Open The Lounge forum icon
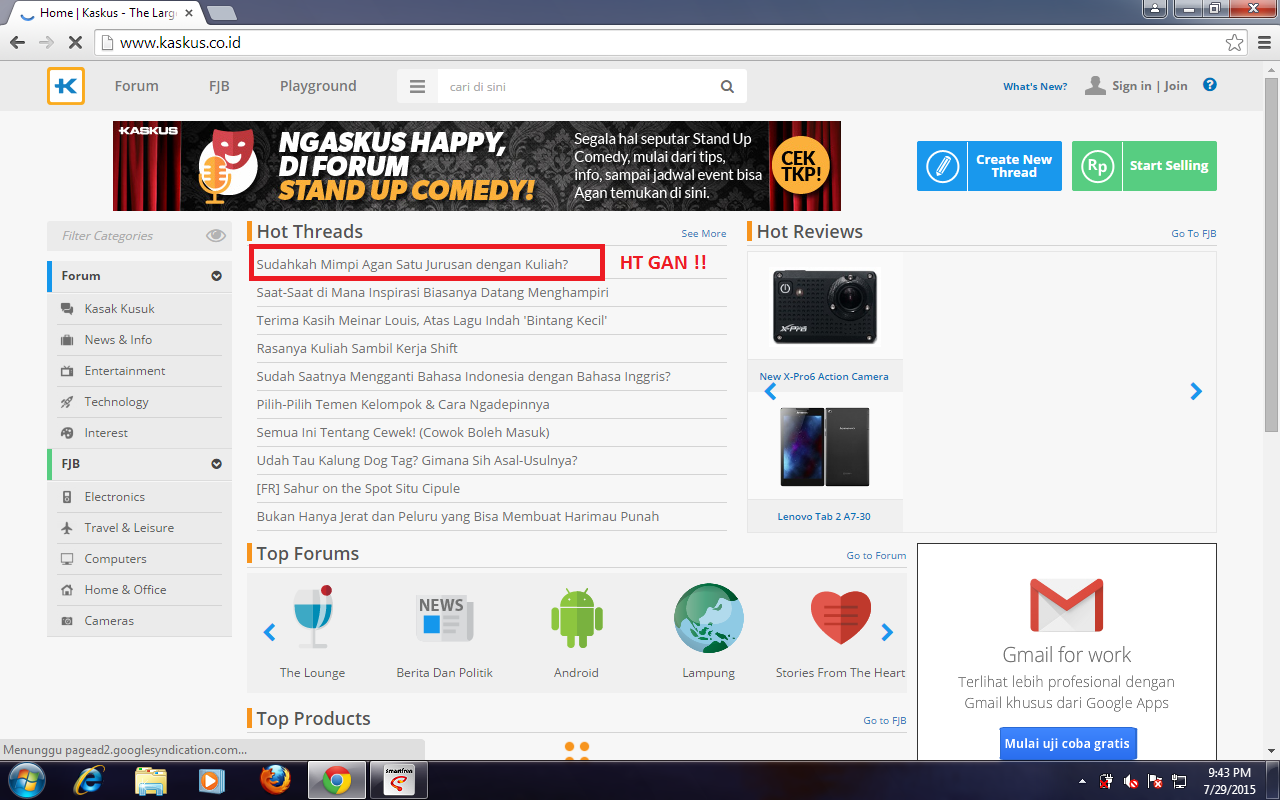1280x800 pixels. pos(312,618)
